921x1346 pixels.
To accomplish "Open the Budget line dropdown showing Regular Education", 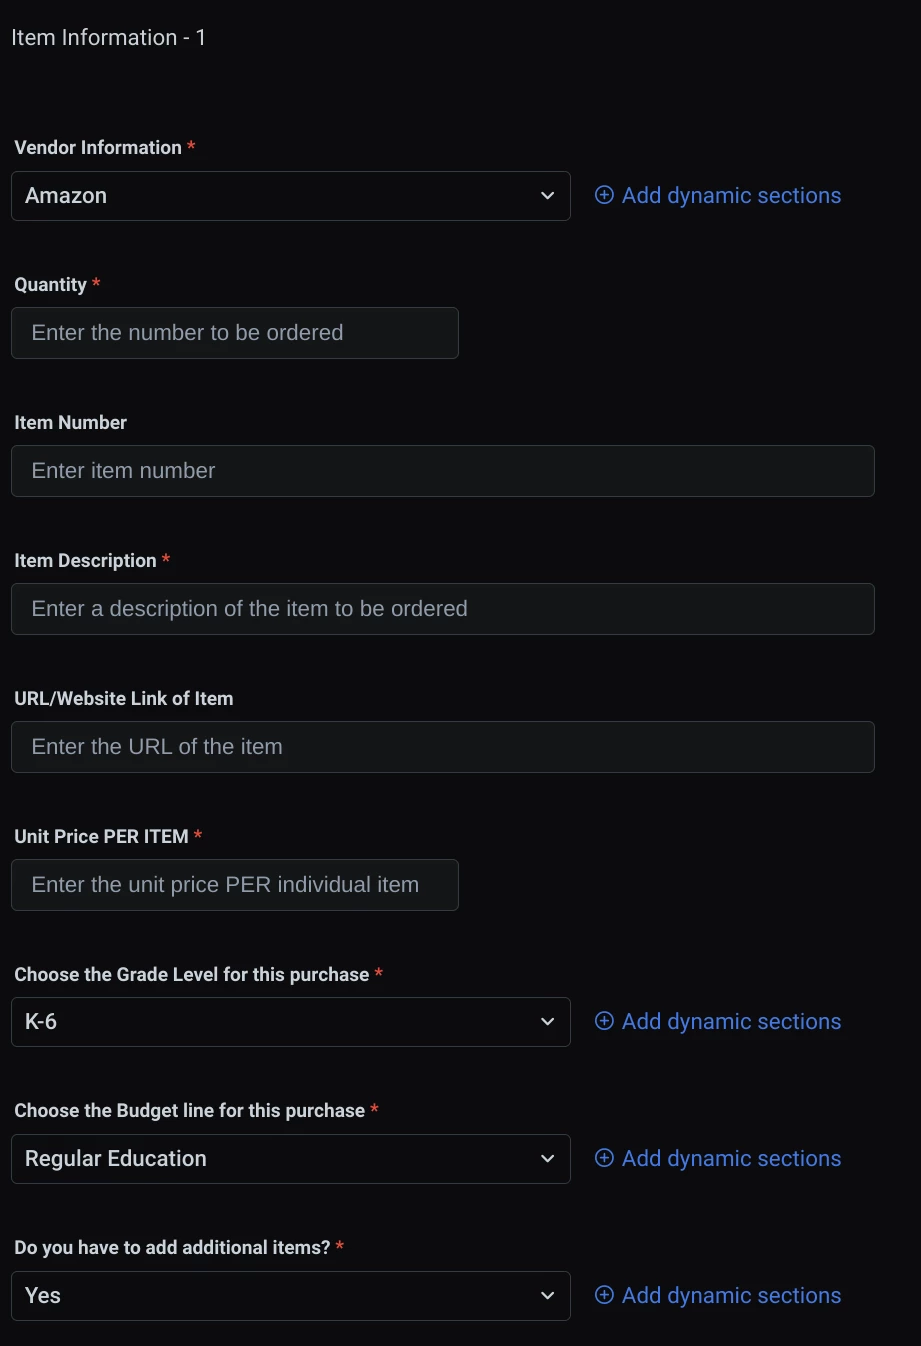I will coord(291,1159).
